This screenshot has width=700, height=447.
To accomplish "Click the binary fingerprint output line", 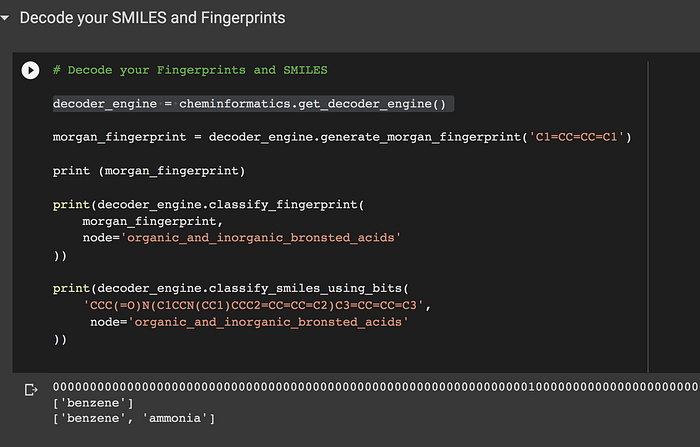I will coord(376,387).
